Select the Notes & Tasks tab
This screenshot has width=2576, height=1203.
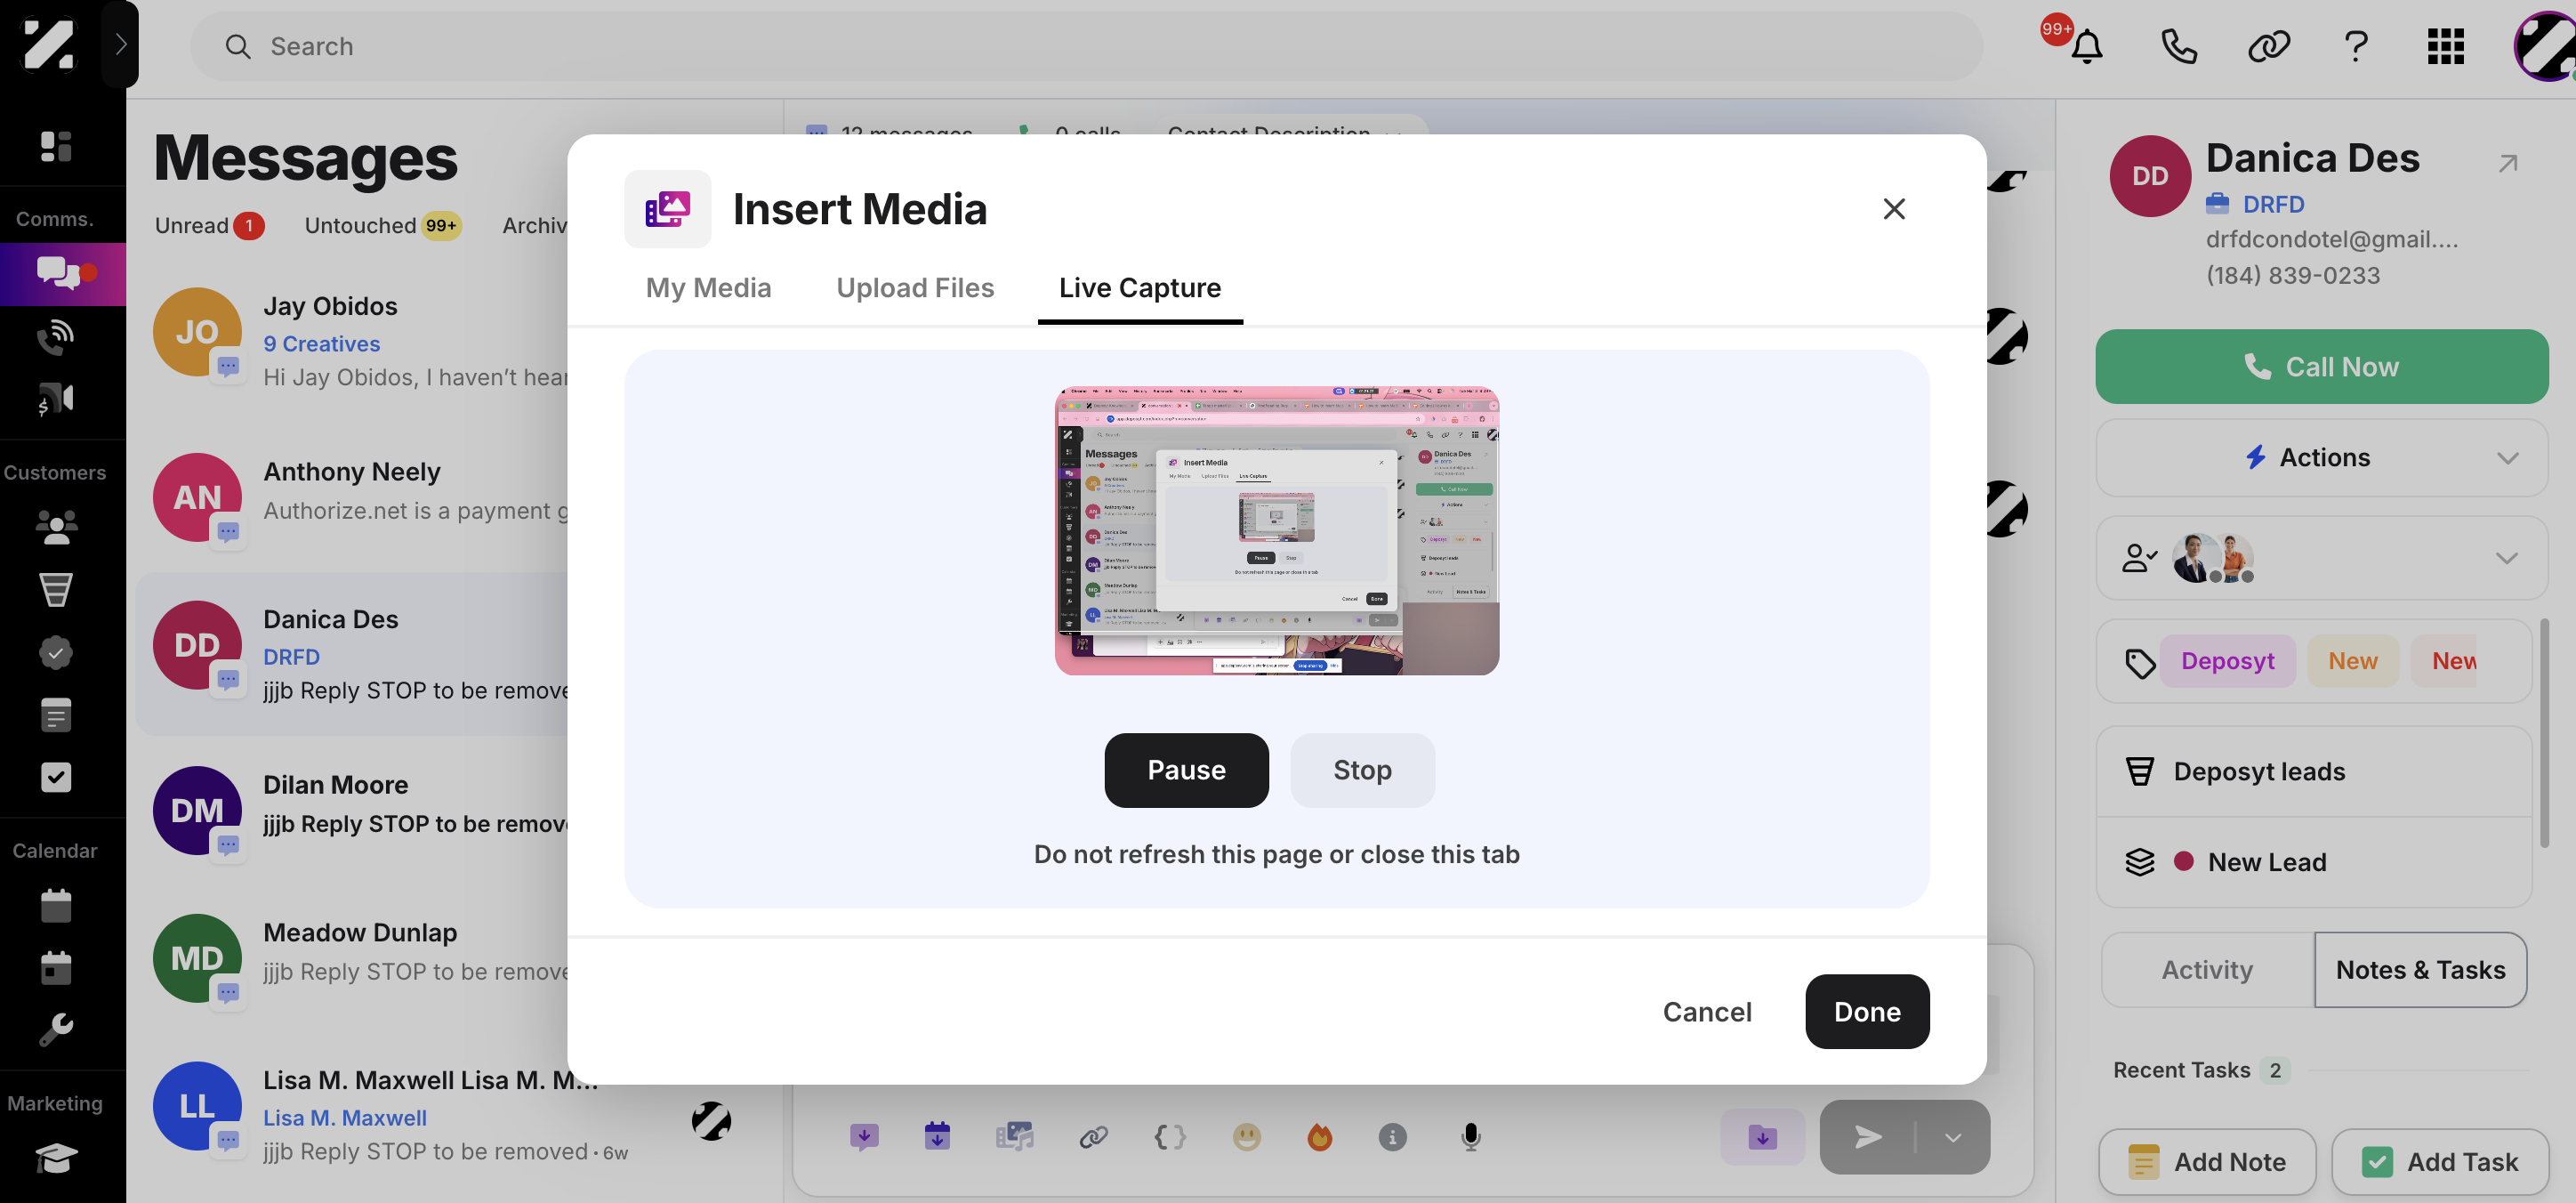tap(2420, 969)
